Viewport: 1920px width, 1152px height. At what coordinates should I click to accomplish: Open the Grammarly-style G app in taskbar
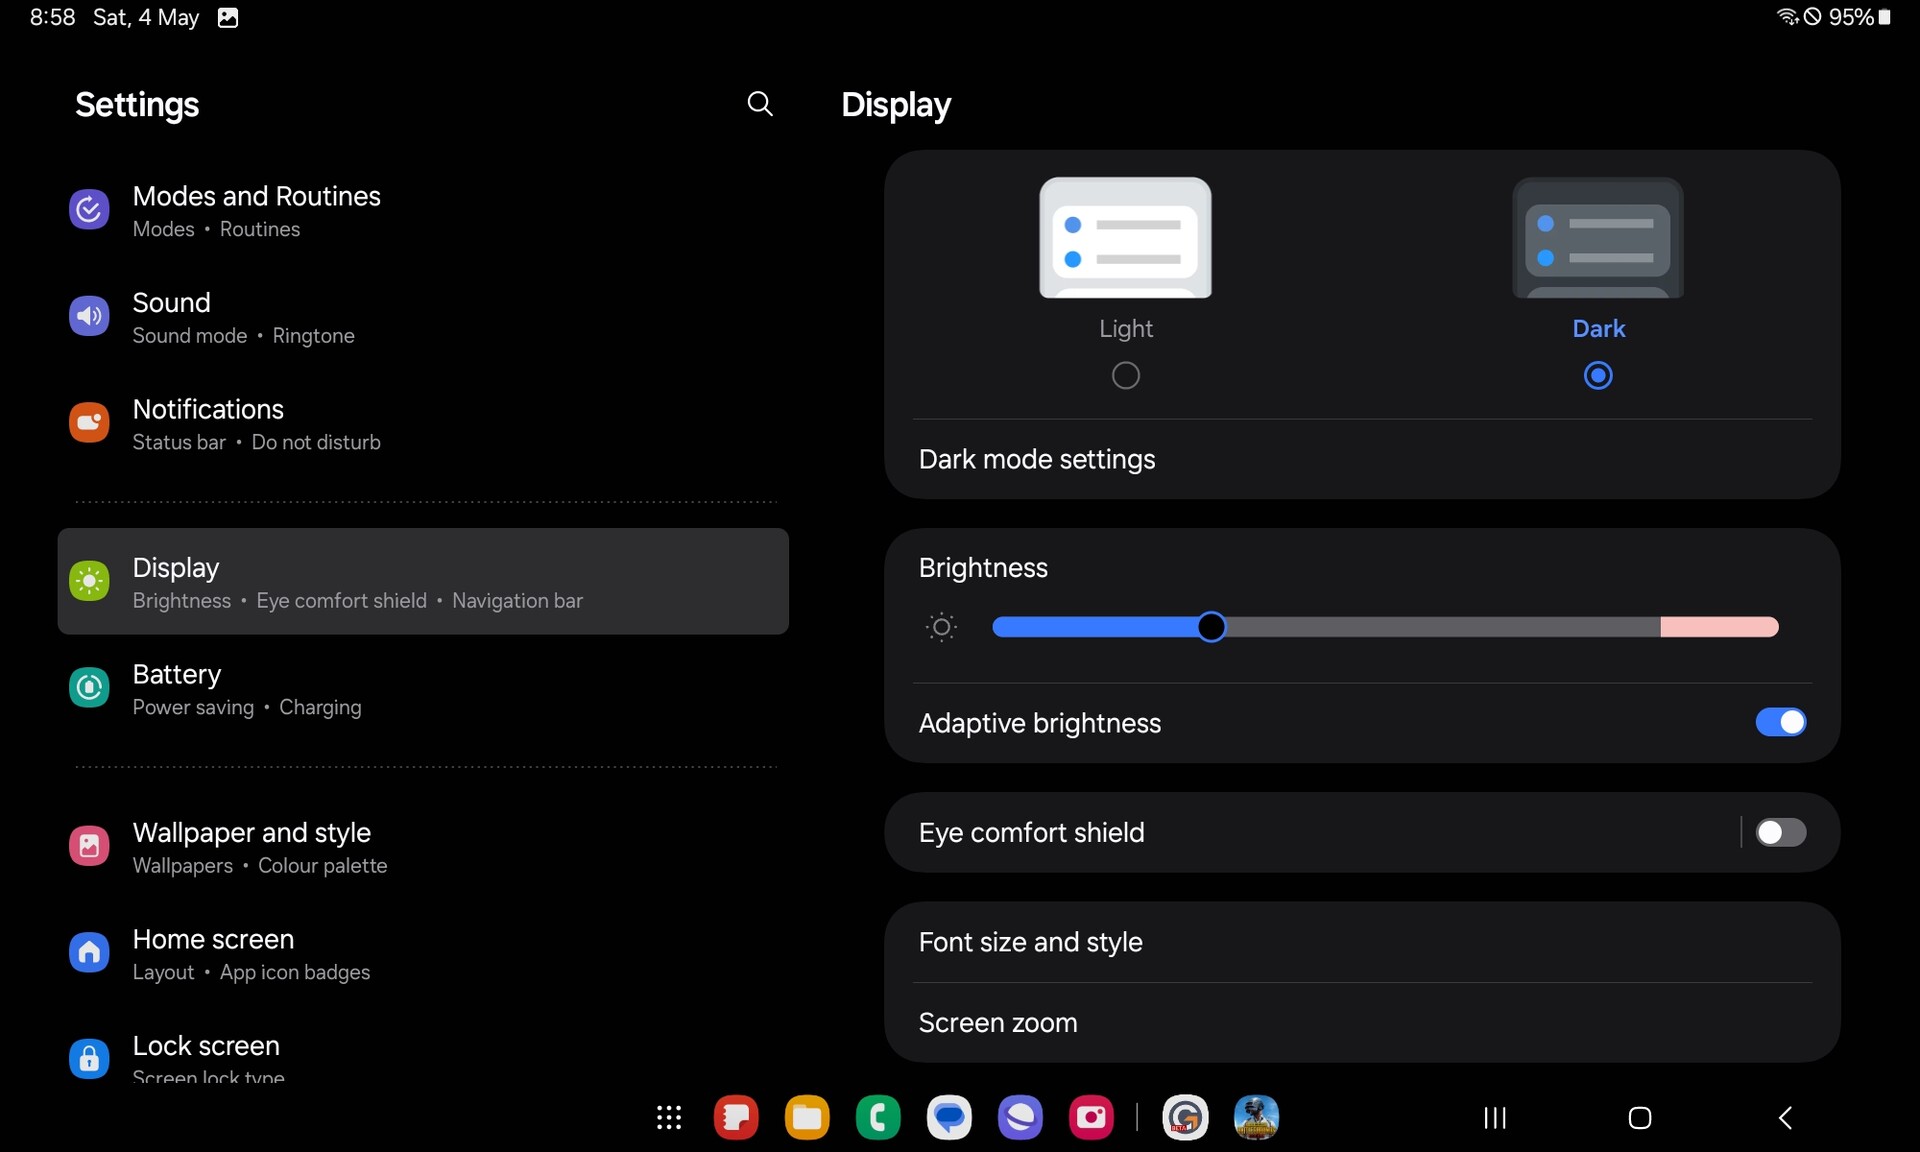(x=1185, y=1118)
